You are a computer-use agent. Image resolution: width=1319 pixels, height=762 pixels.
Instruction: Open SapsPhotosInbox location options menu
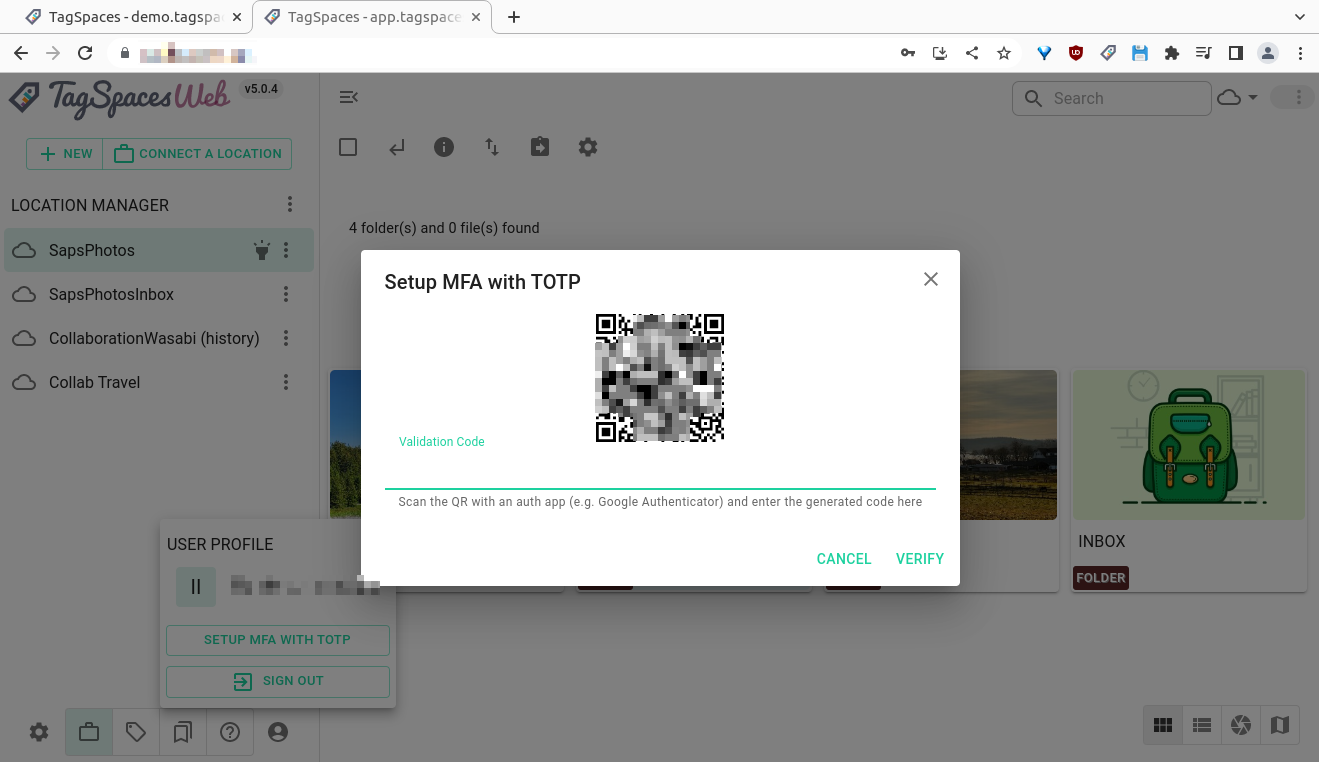[x=286, y=294]
